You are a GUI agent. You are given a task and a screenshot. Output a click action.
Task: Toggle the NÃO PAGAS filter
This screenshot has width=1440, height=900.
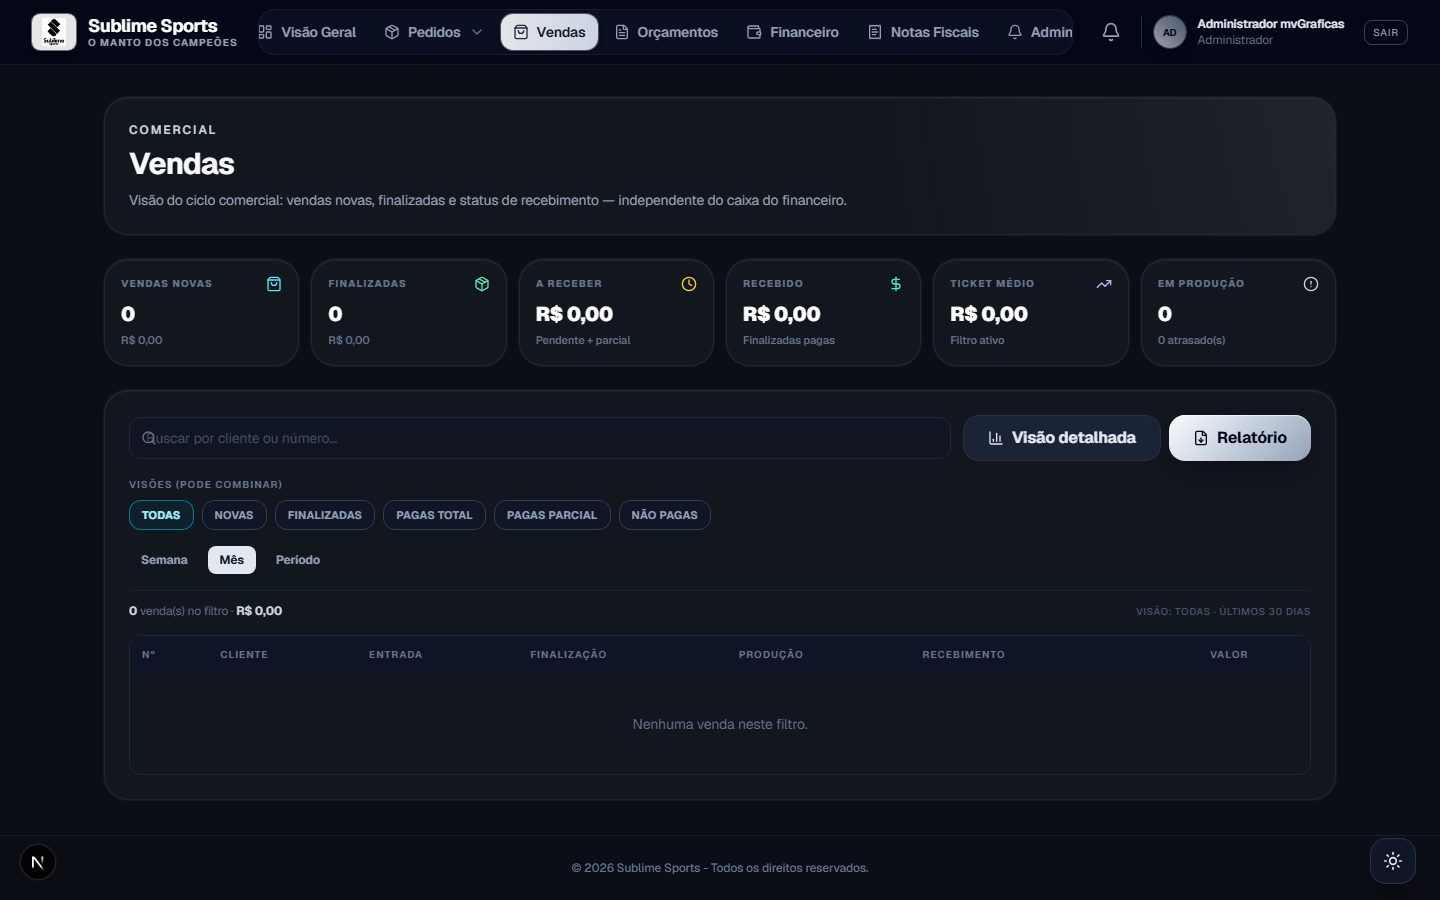click(665, 515)
